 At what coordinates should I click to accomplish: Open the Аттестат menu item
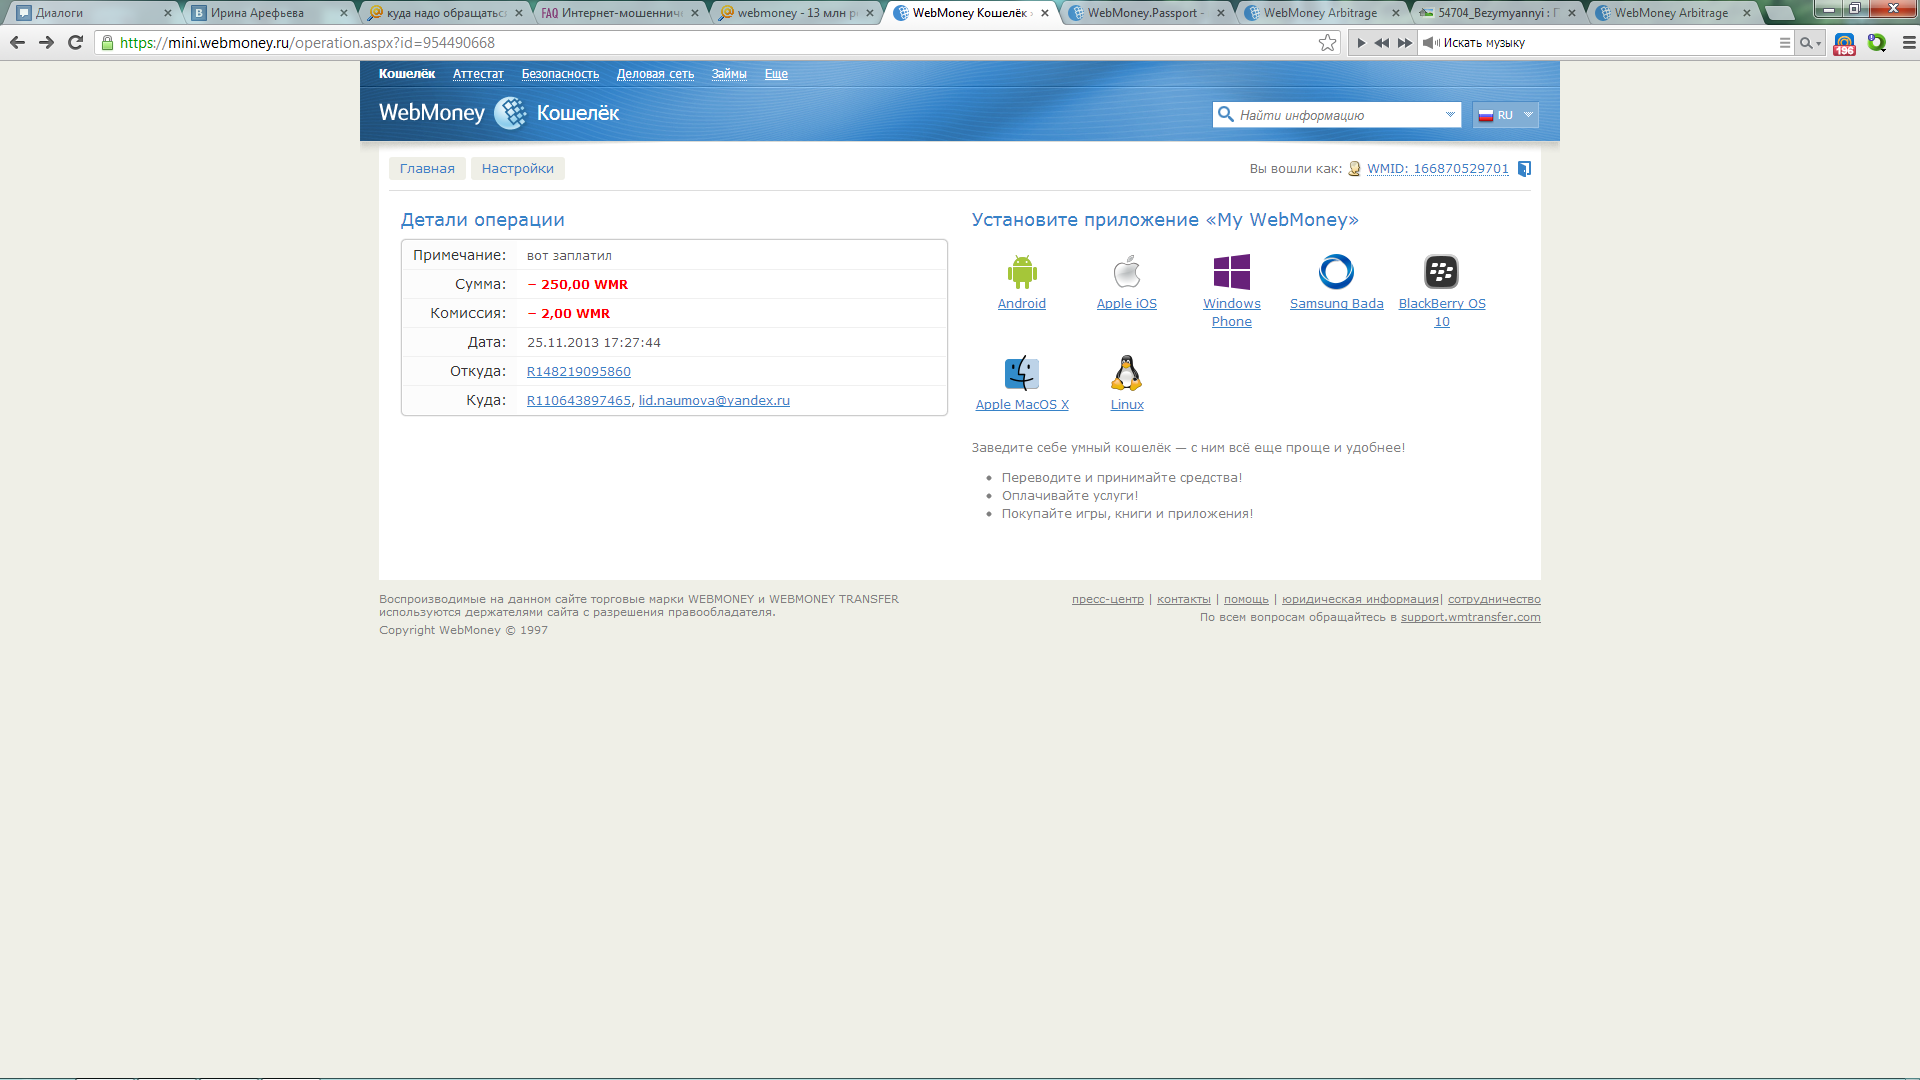(x=478, y=74)
